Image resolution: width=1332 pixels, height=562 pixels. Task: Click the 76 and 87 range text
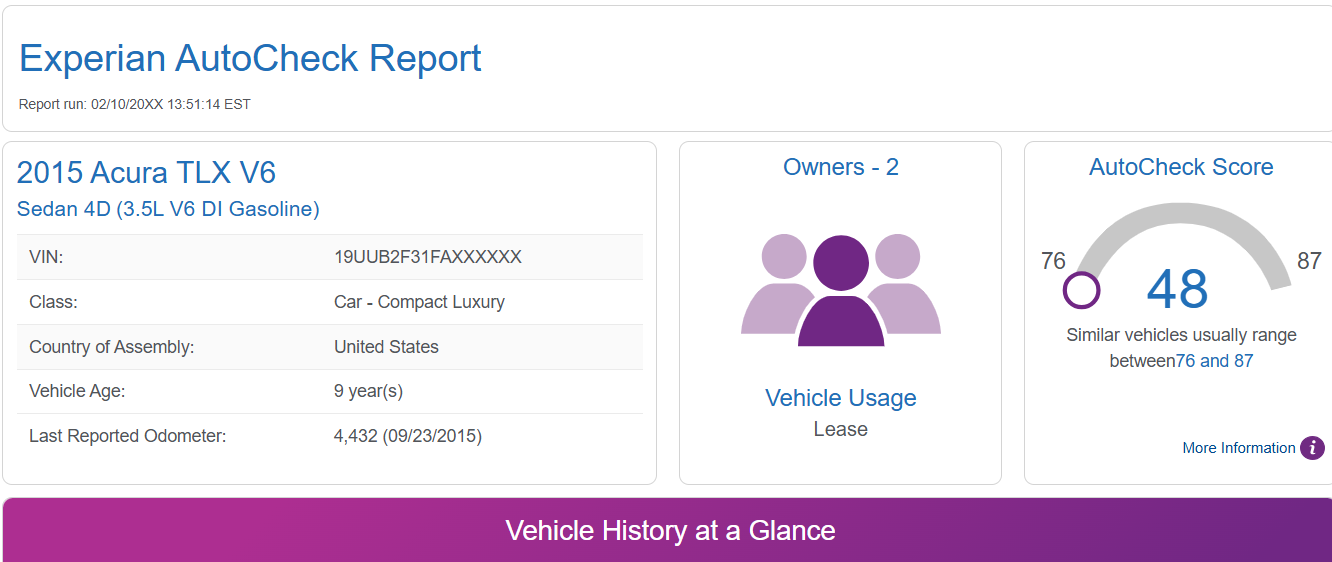[1214, 361]
